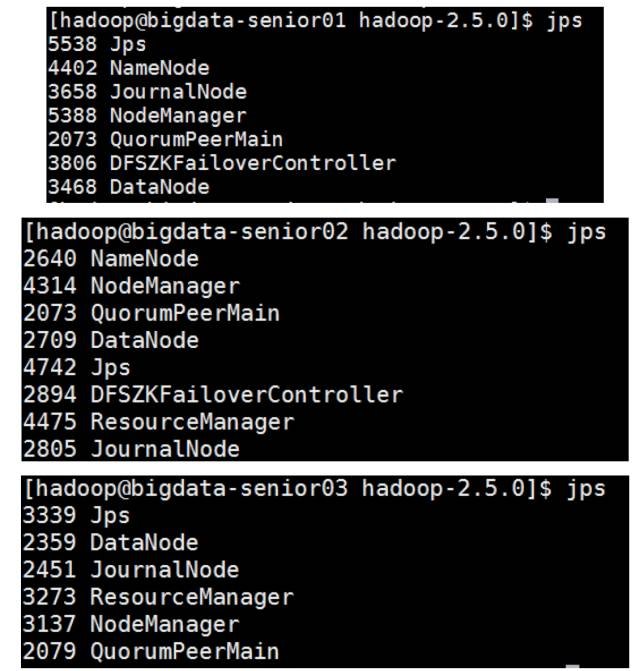Click the jps command in senior01 terminal
Screen dimensions: 640x671
tap(564, 20)
